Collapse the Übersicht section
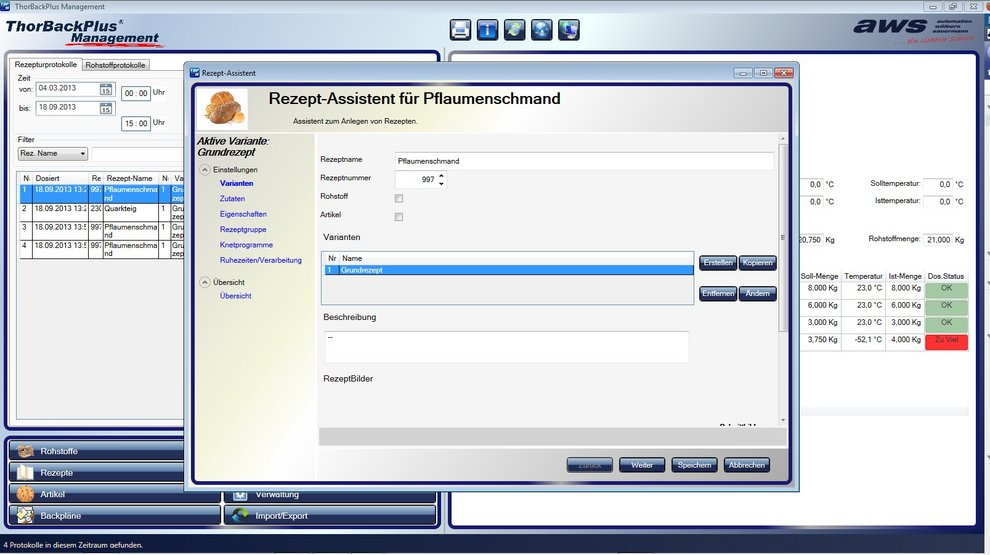990x555 pixels. [205, 282]
